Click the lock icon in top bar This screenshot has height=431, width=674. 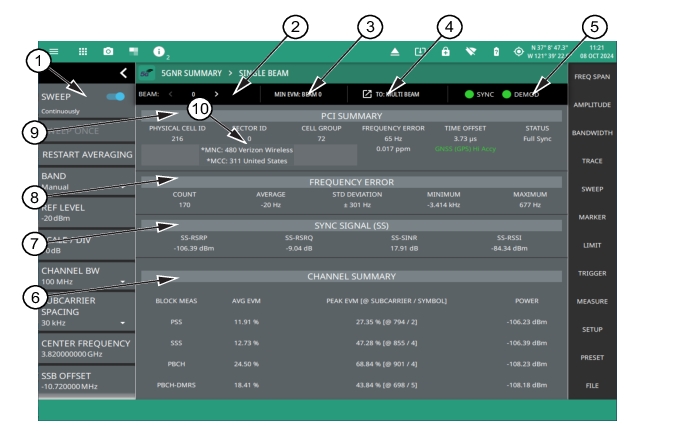tap(445, 50)
